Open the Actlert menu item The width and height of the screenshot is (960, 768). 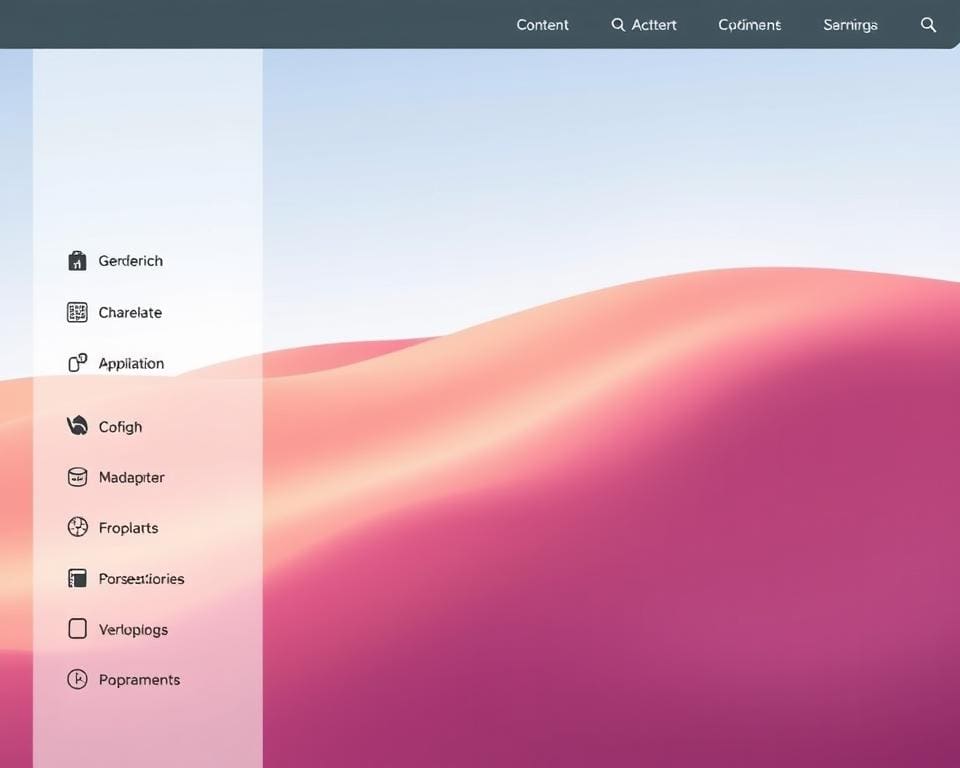click(654, 25)
